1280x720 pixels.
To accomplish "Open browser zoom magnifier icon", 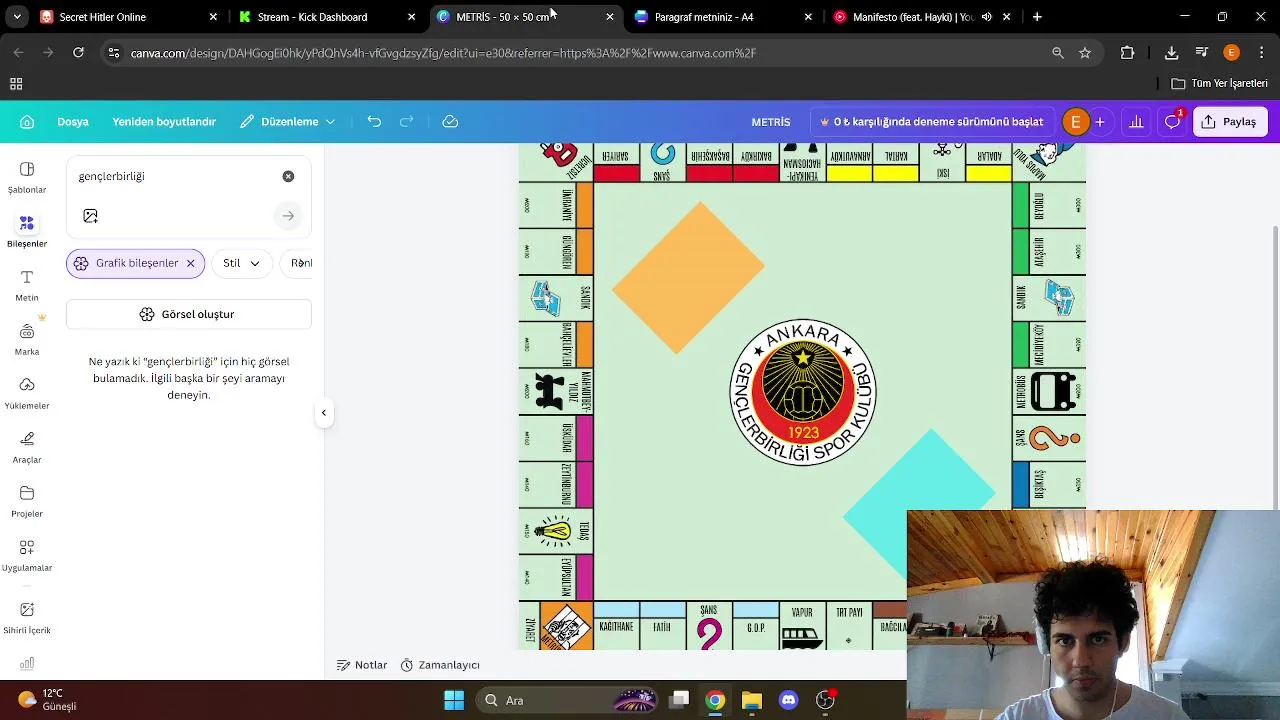I will click(x=1058, y=53).
